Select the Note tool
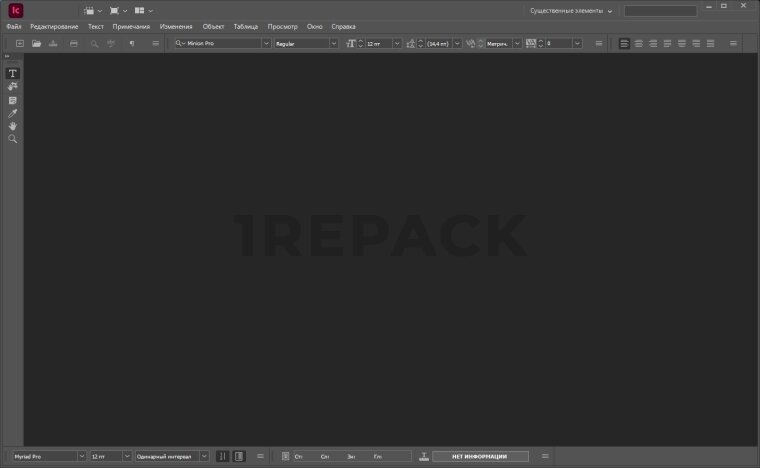Image resolution: width=760 pixels, height=468 pixels. click(x=13, y=100)
